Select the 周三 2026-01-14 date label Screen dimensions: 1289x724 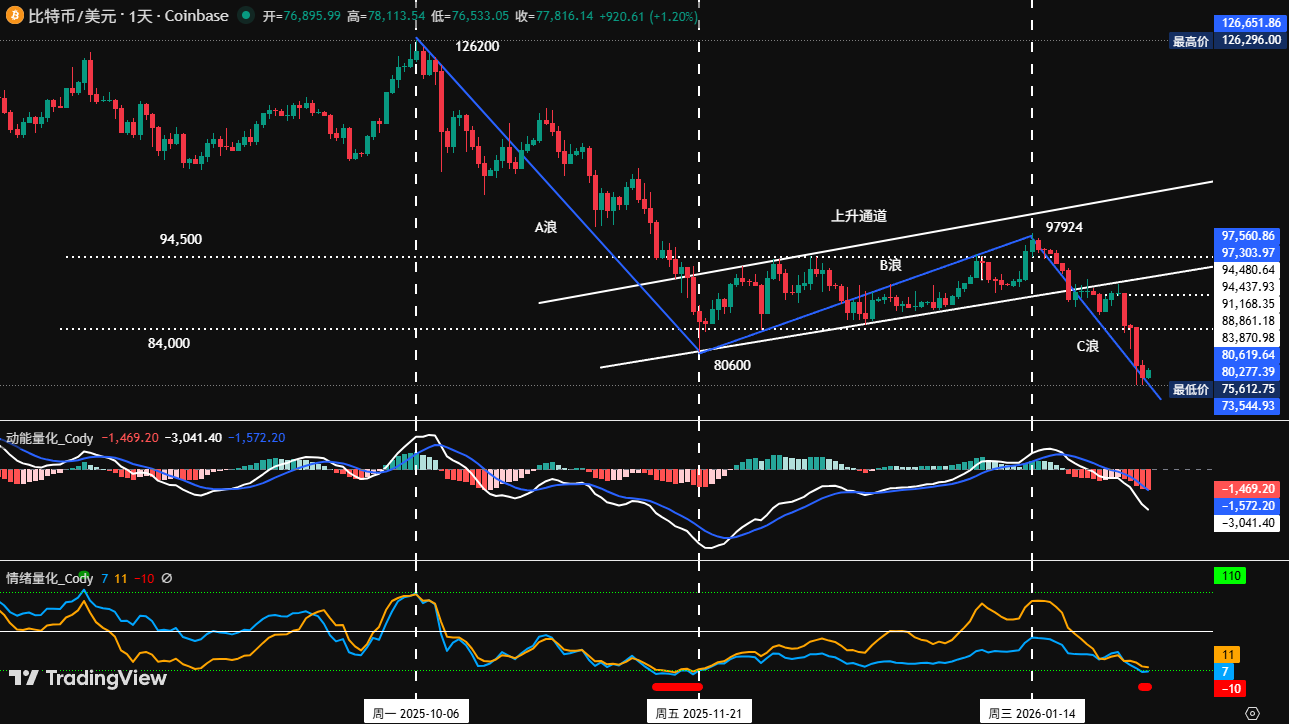(1030, 712)
